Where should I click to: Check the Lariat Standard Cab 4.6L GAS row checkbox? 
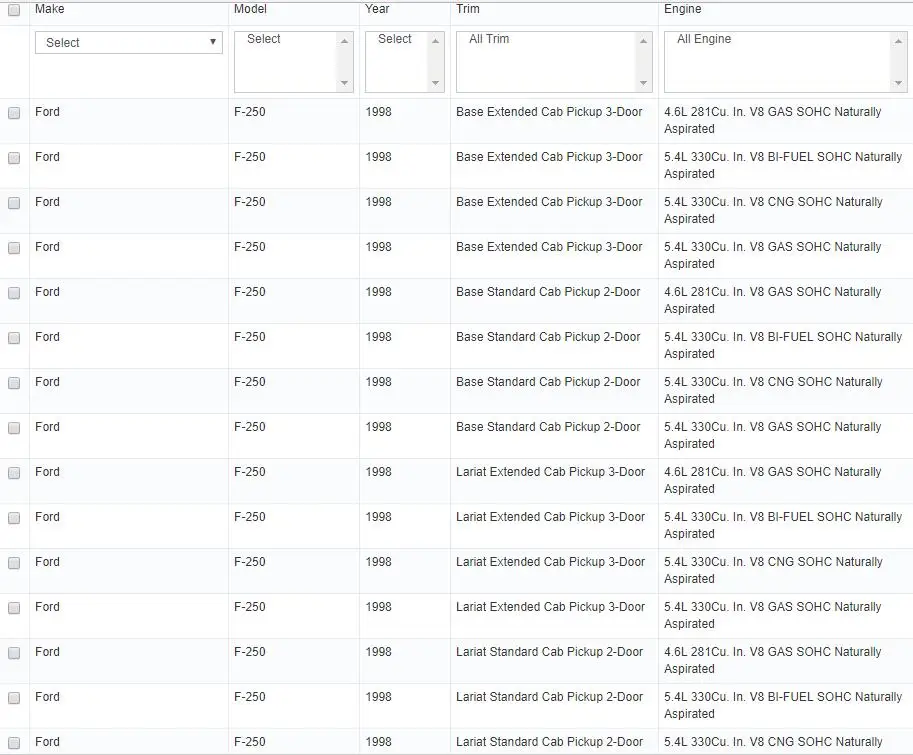pyautogui.click(x=14, y=653)
